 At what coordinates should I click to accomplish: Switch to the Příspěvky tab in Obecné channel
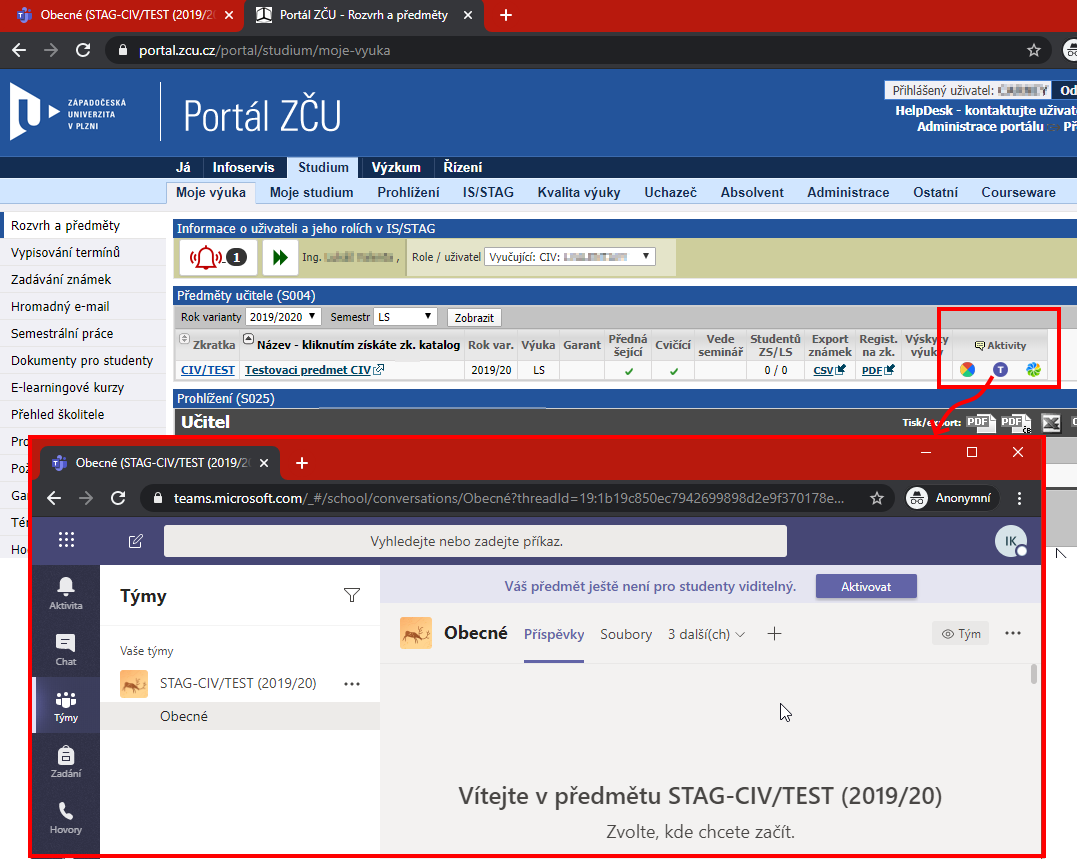click(x=554, y=634)
